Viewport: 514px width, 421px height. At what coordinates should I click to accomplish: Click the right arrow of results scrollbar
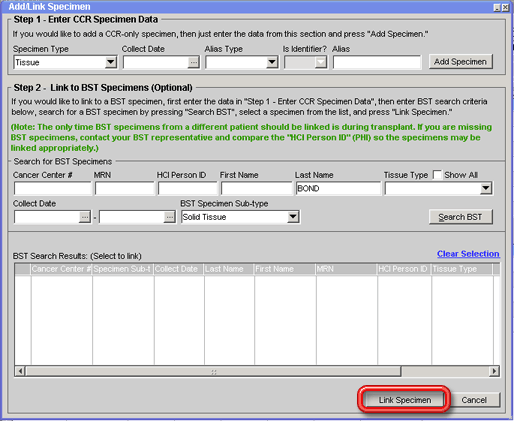click(x=494, y=371)
